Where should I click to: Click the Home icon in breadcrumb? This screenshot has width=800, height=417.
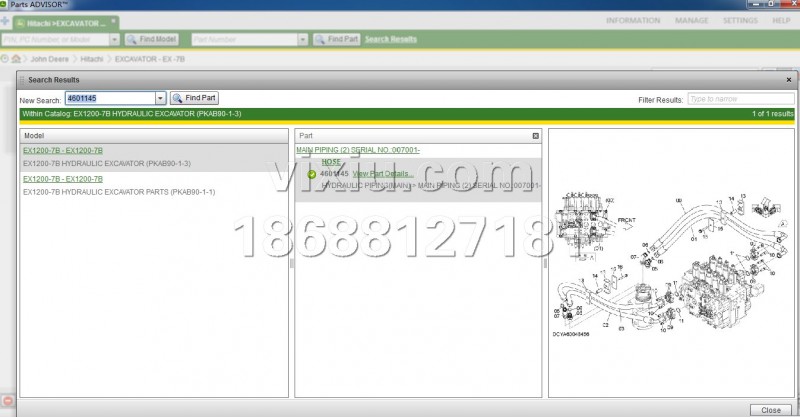tap(16, 59)
